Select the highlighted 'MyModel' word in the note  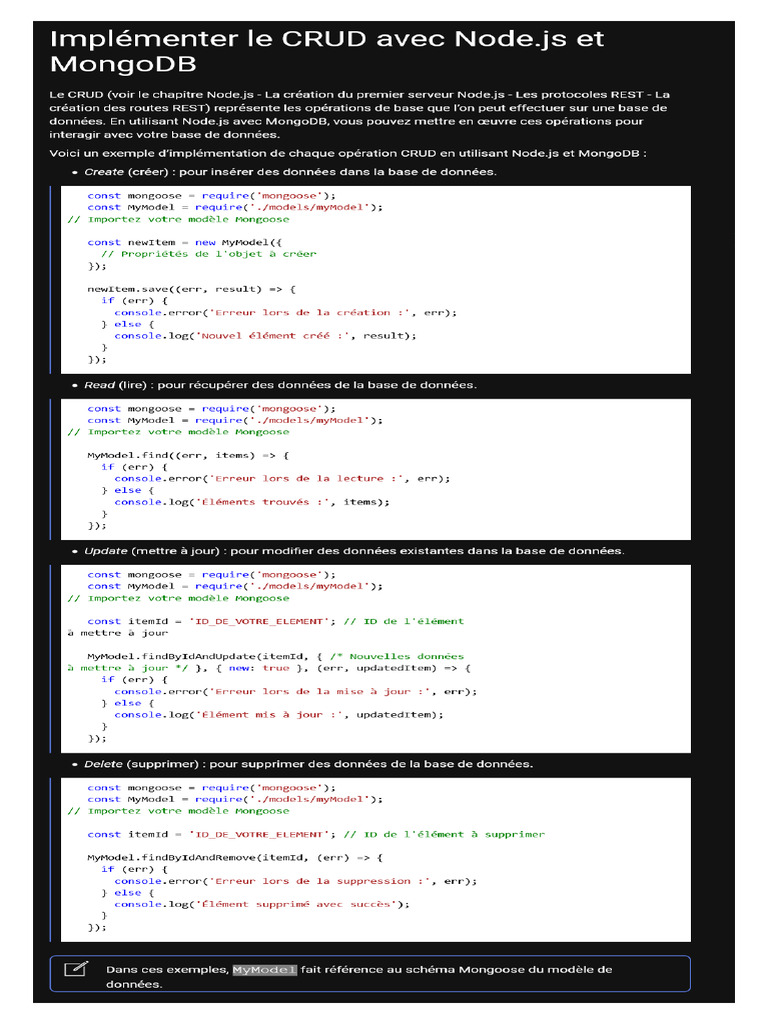(x=264, y=970)
